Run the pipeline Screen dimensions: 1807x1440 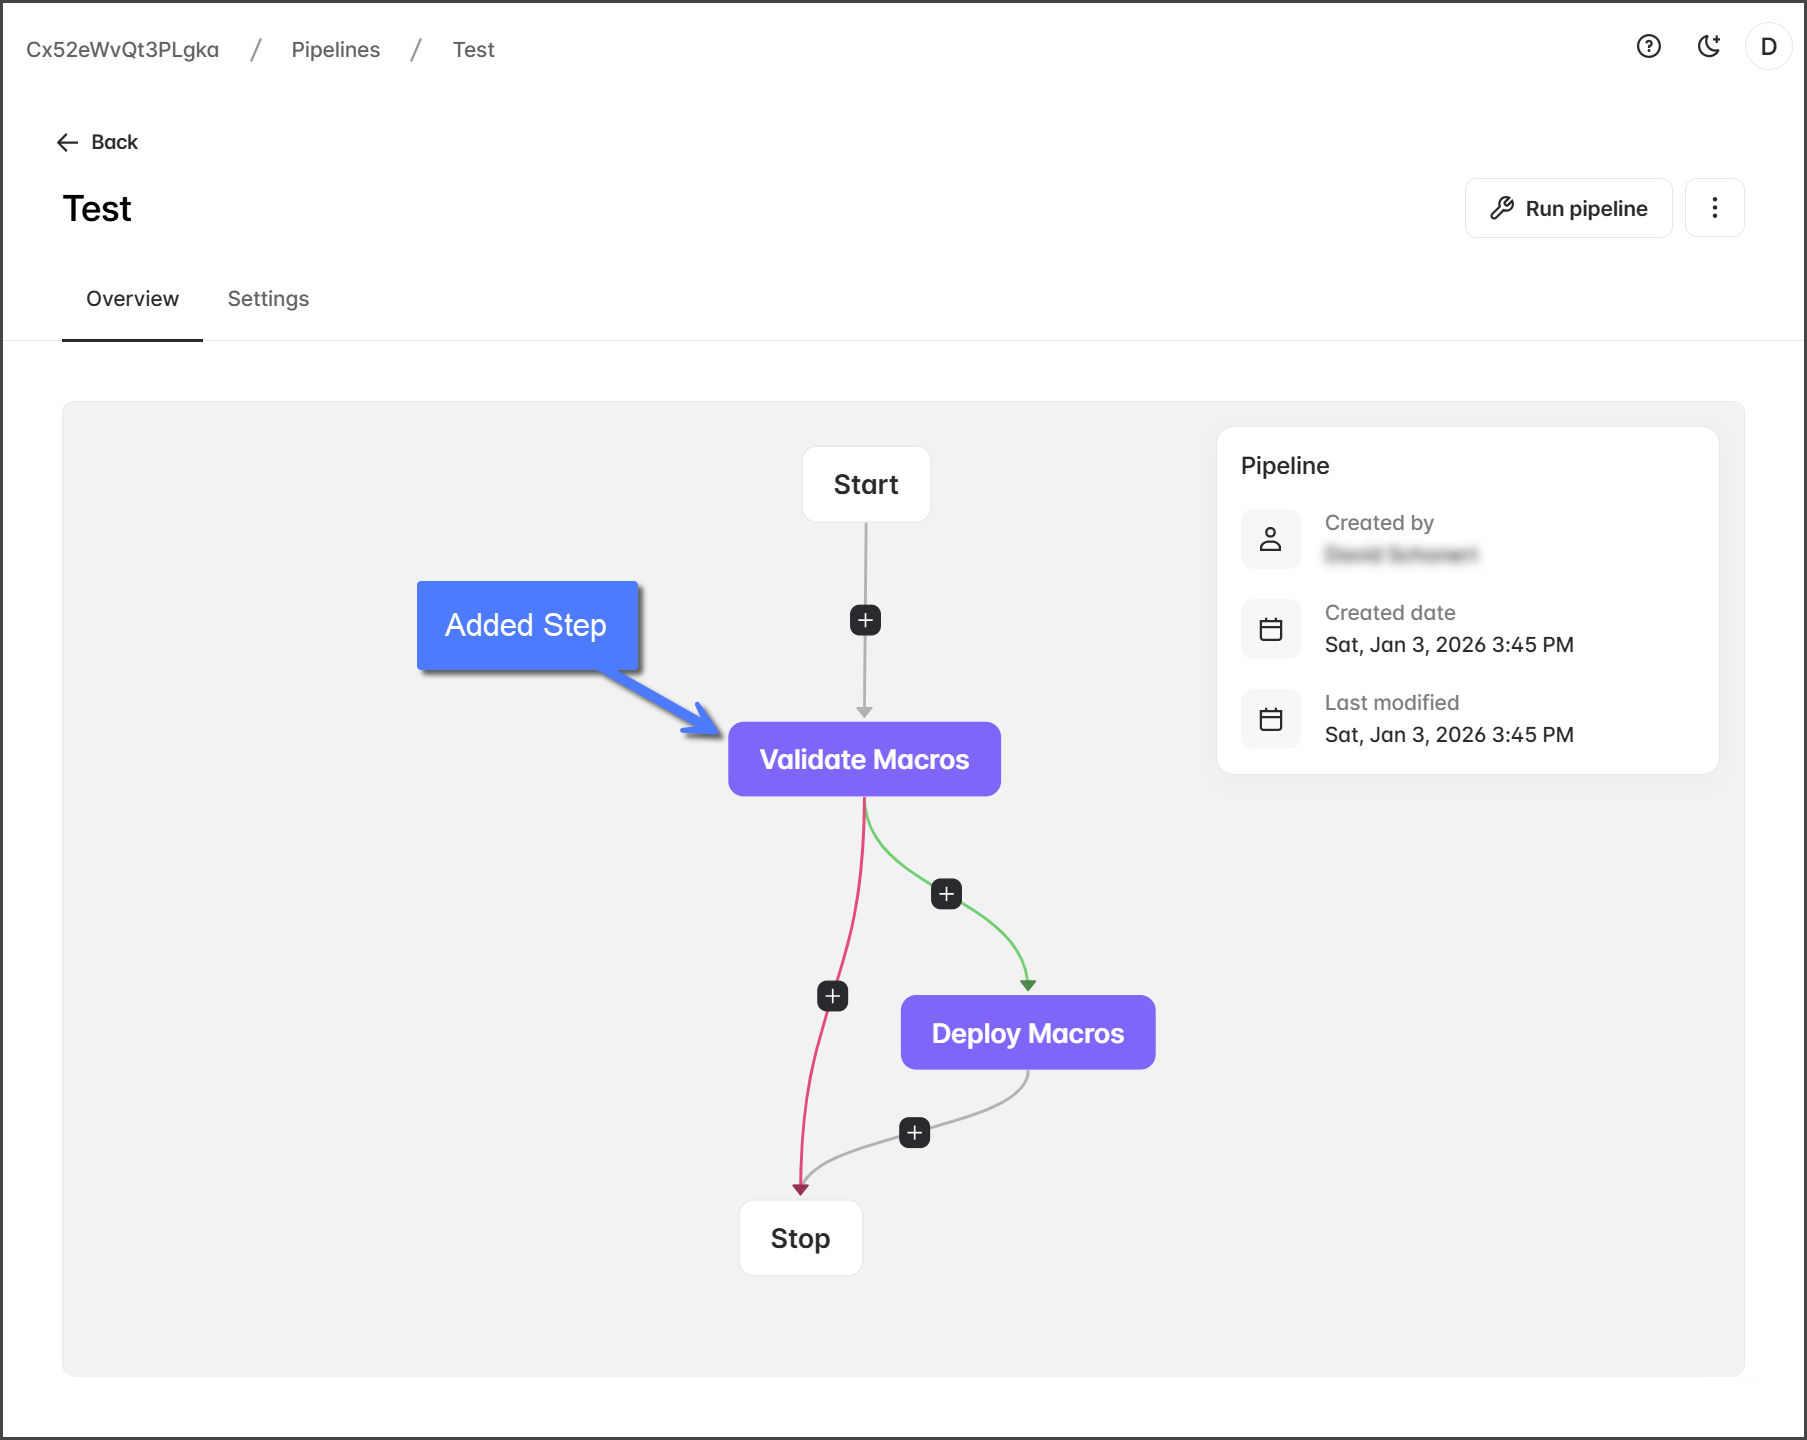click(1568, 208)
